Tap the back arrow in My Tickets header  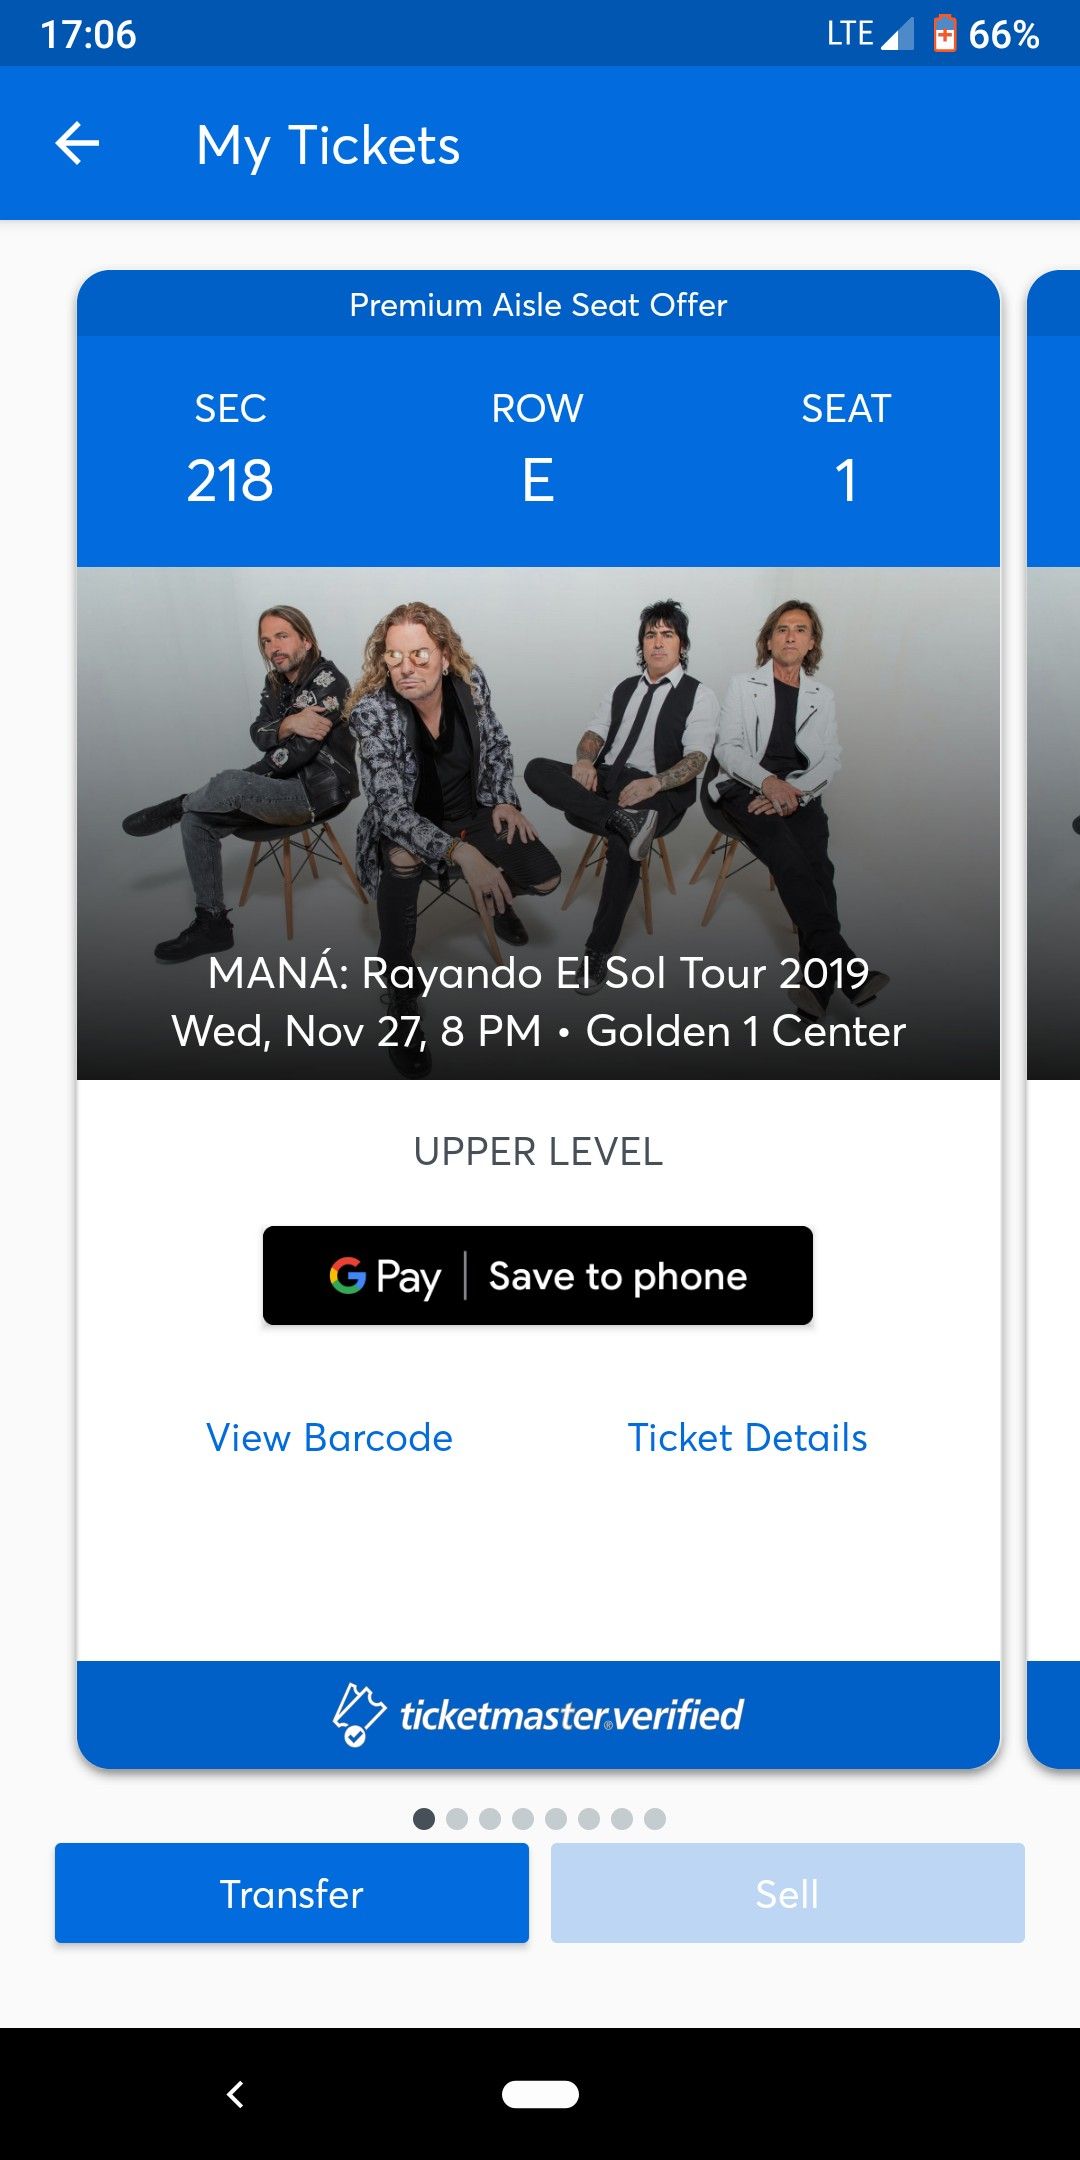77,144
